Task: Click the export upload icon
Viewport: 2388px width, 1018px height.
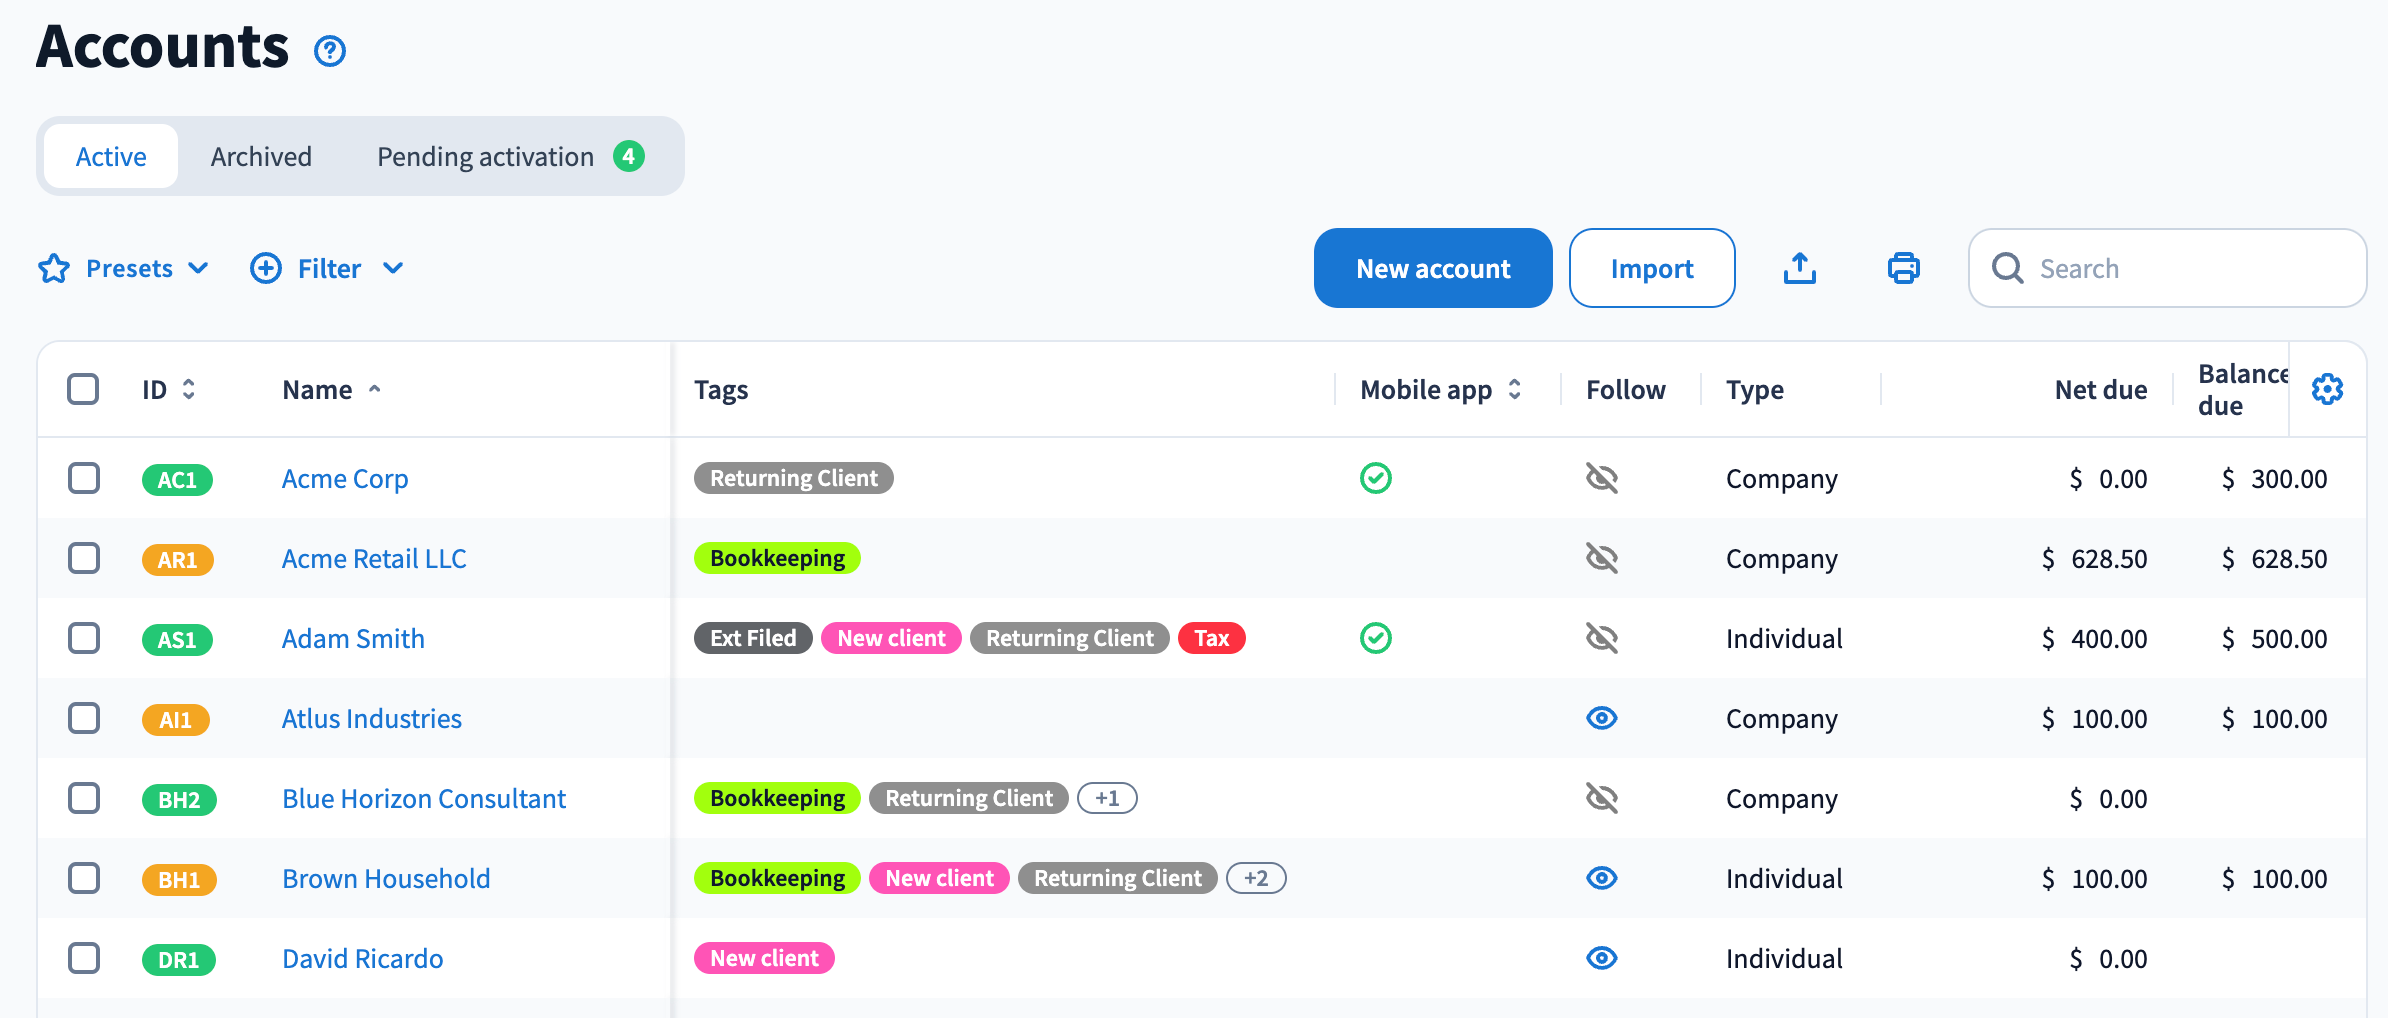Action: (x=1800, y=268)
